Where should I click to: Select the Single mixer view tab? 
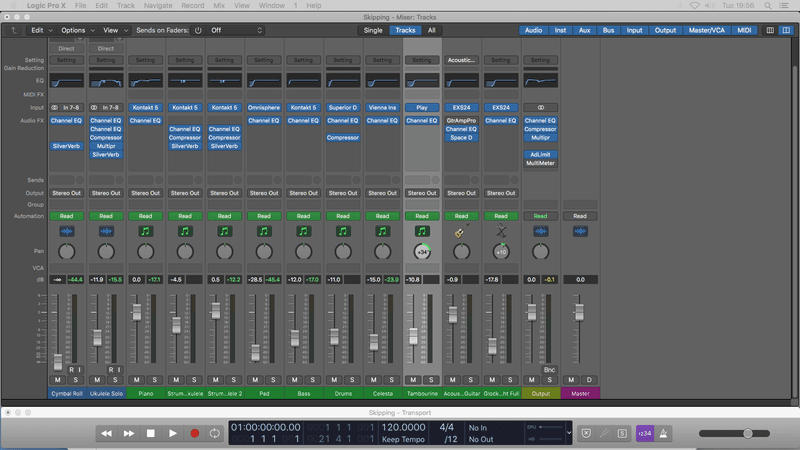pos(373,30)
